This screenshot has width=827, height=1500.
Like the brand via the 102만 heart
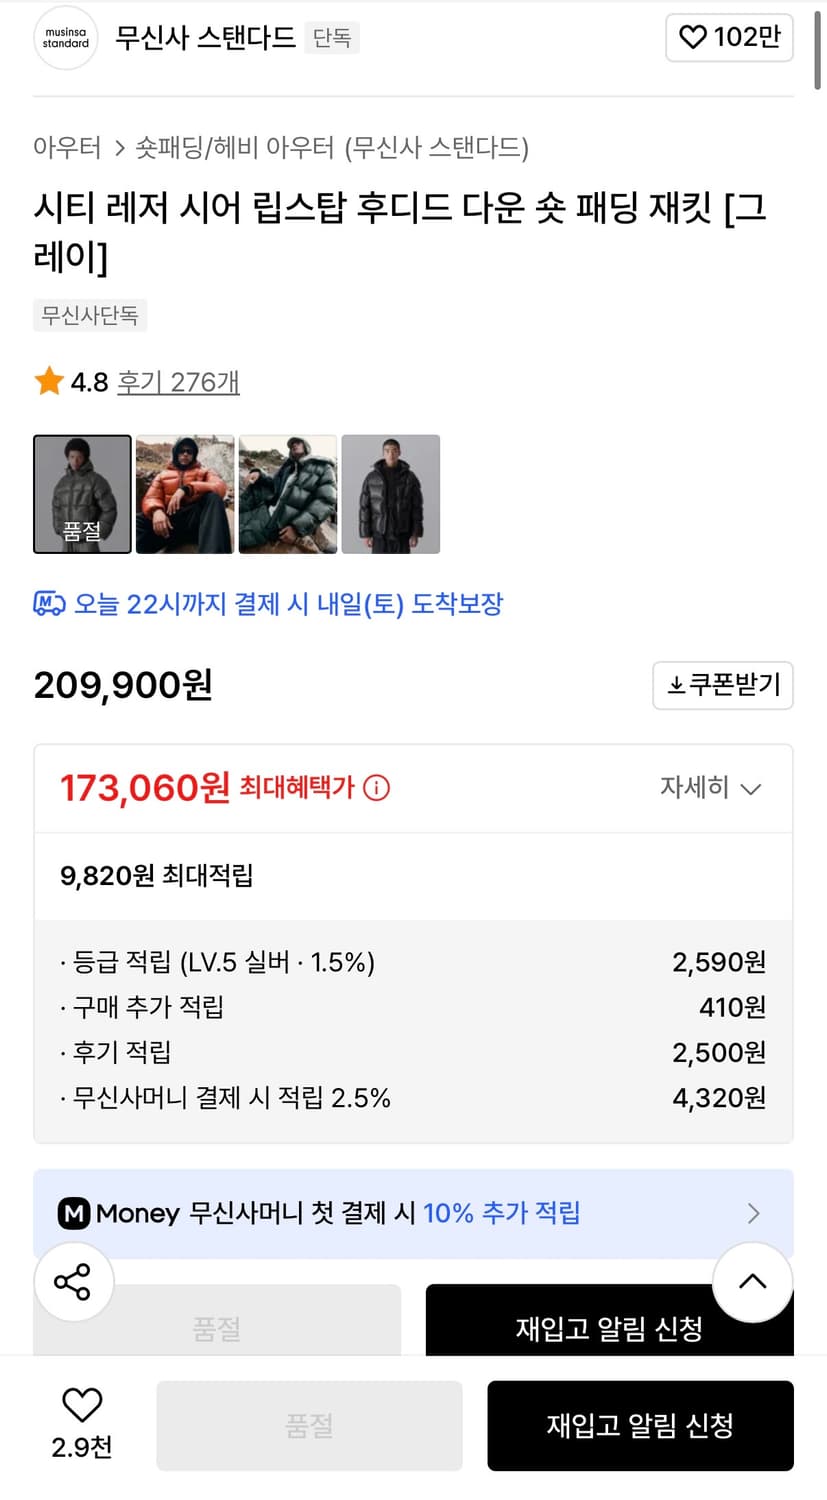(729, 37)
